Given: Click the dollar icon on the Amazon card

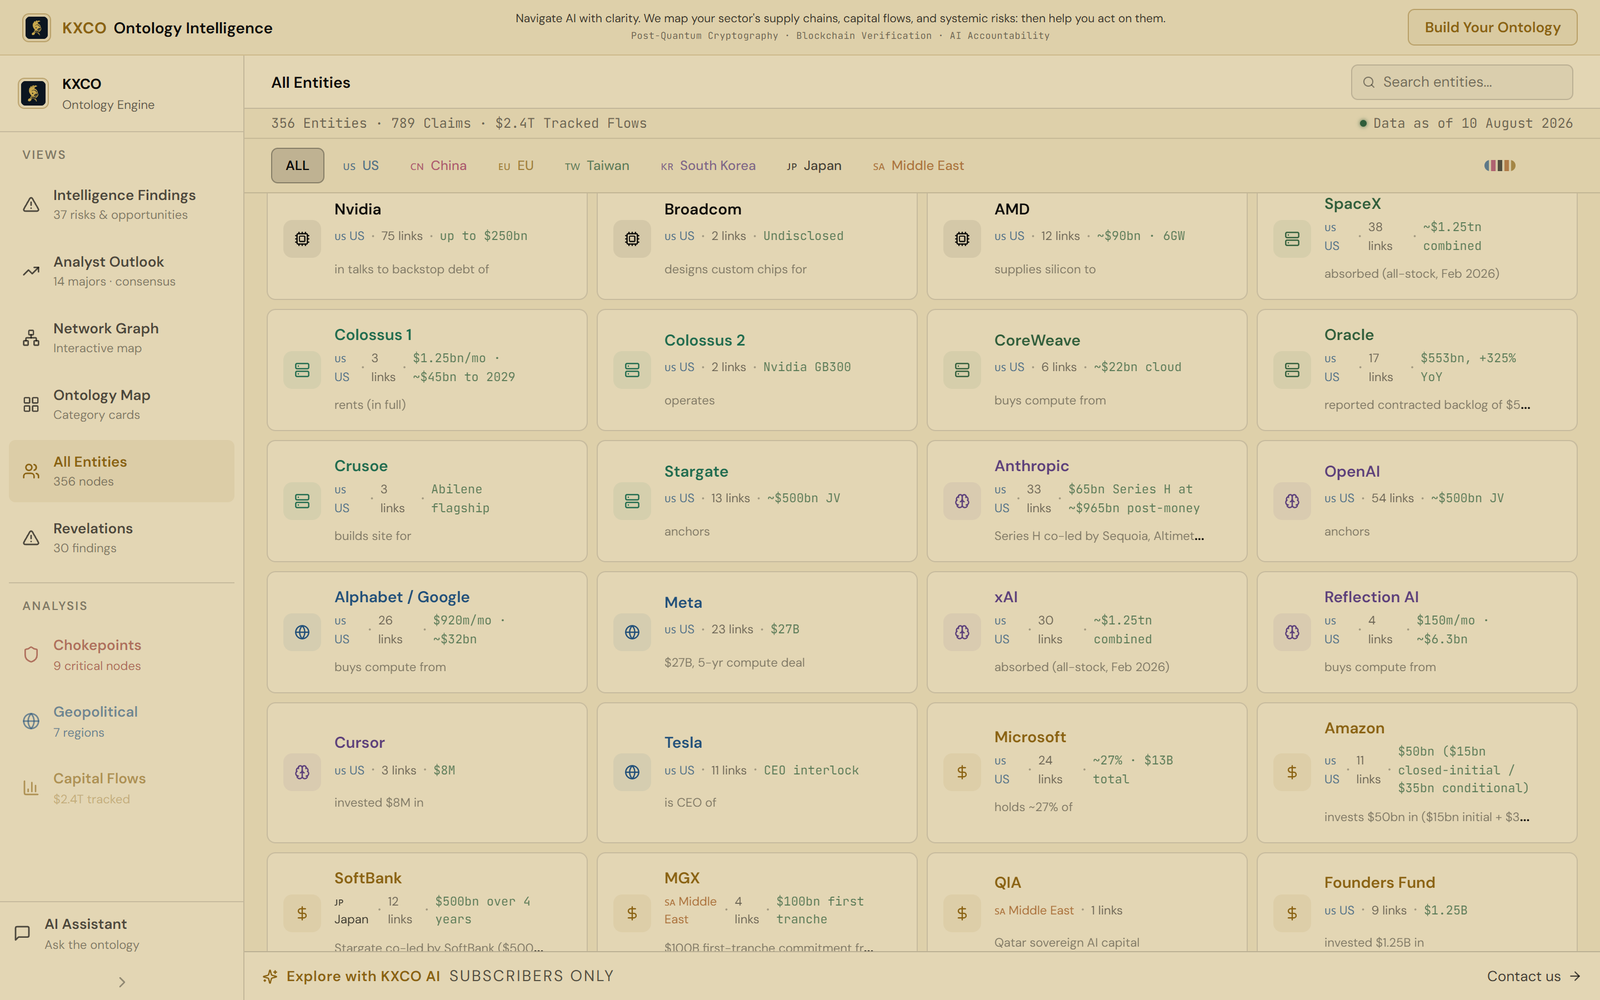Looking at the screenshot, I should pyautogui.click(x=1292, y=772).
